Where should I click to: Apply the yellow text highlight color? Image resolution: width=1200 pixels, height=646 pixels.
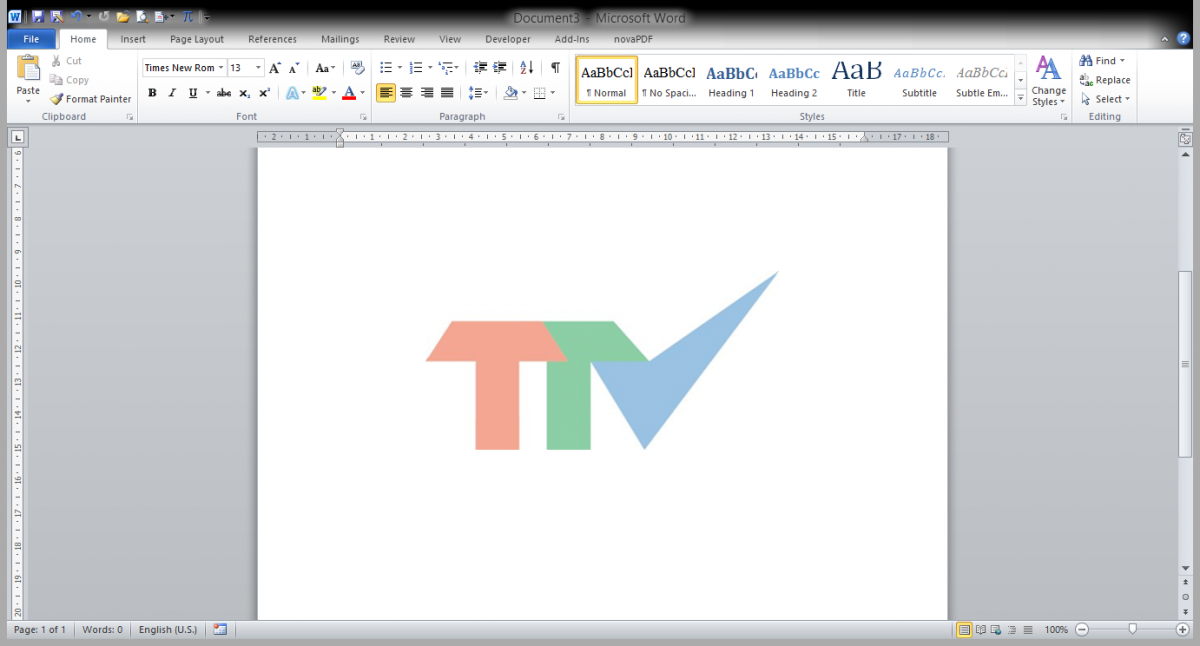[319, 93]
